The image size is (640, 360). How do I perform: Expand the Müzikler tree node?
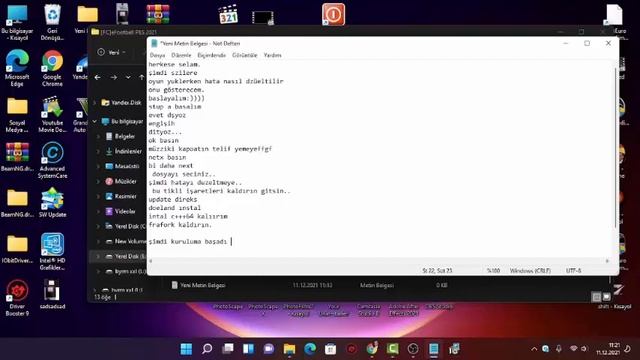pos(98,182)
